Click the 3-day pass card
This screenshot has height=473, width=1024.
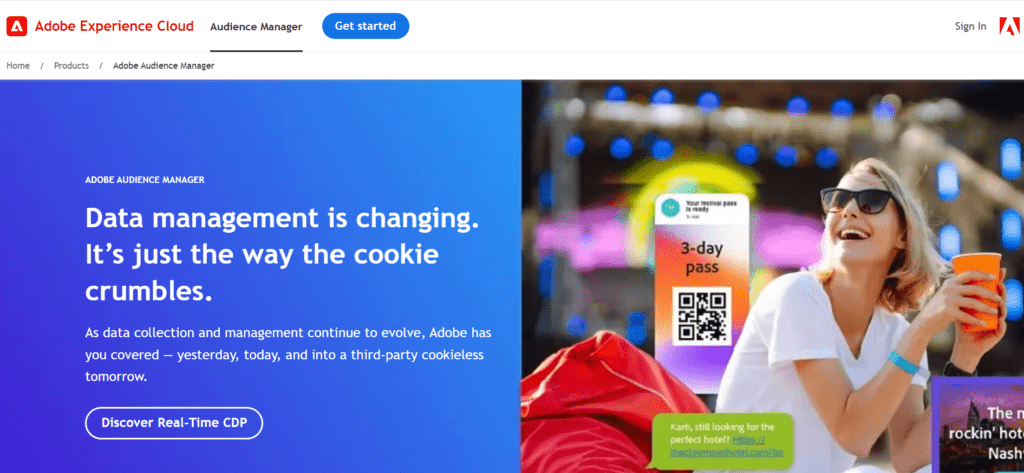(702, 292)
